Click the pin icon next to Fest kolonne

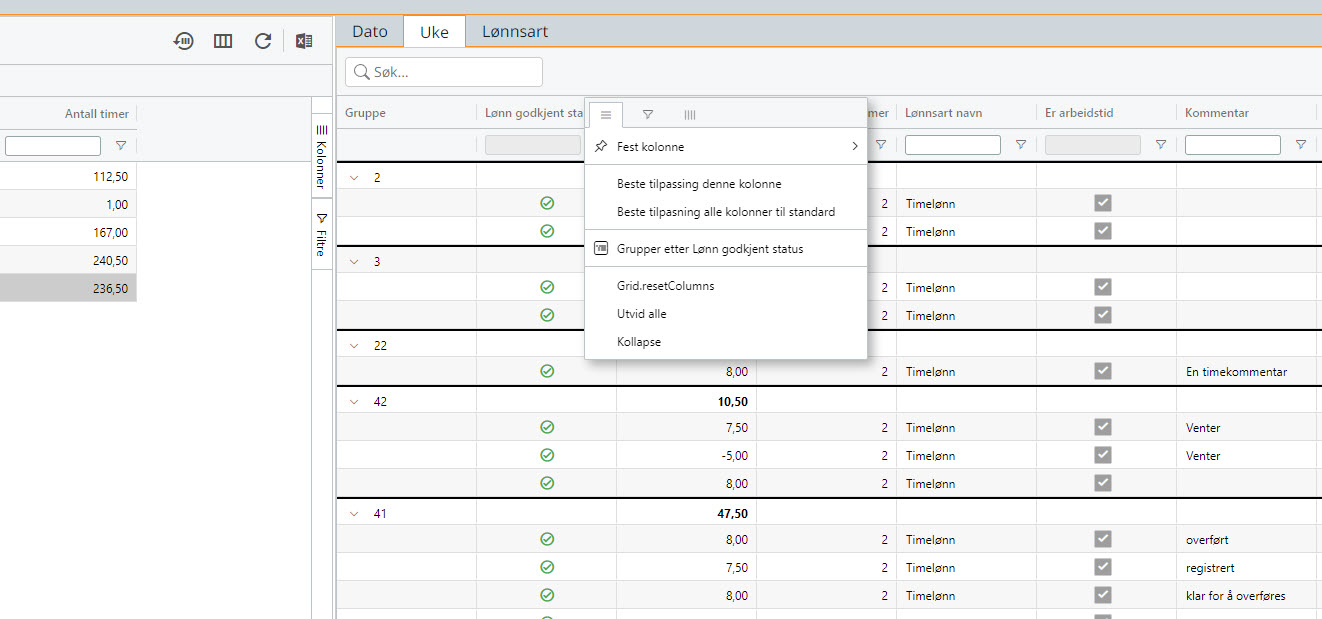point(601,146)
